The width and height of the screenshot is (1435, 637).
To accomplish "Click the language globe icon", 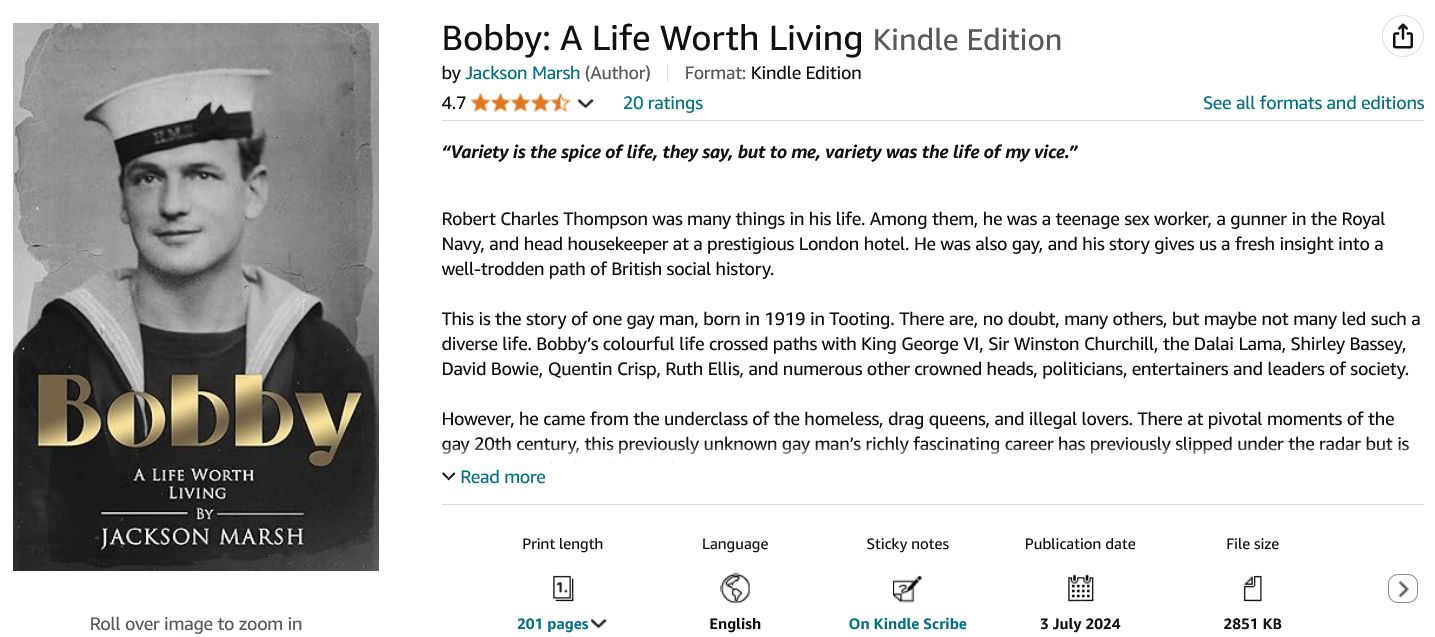I will click(x=735, y=588).
